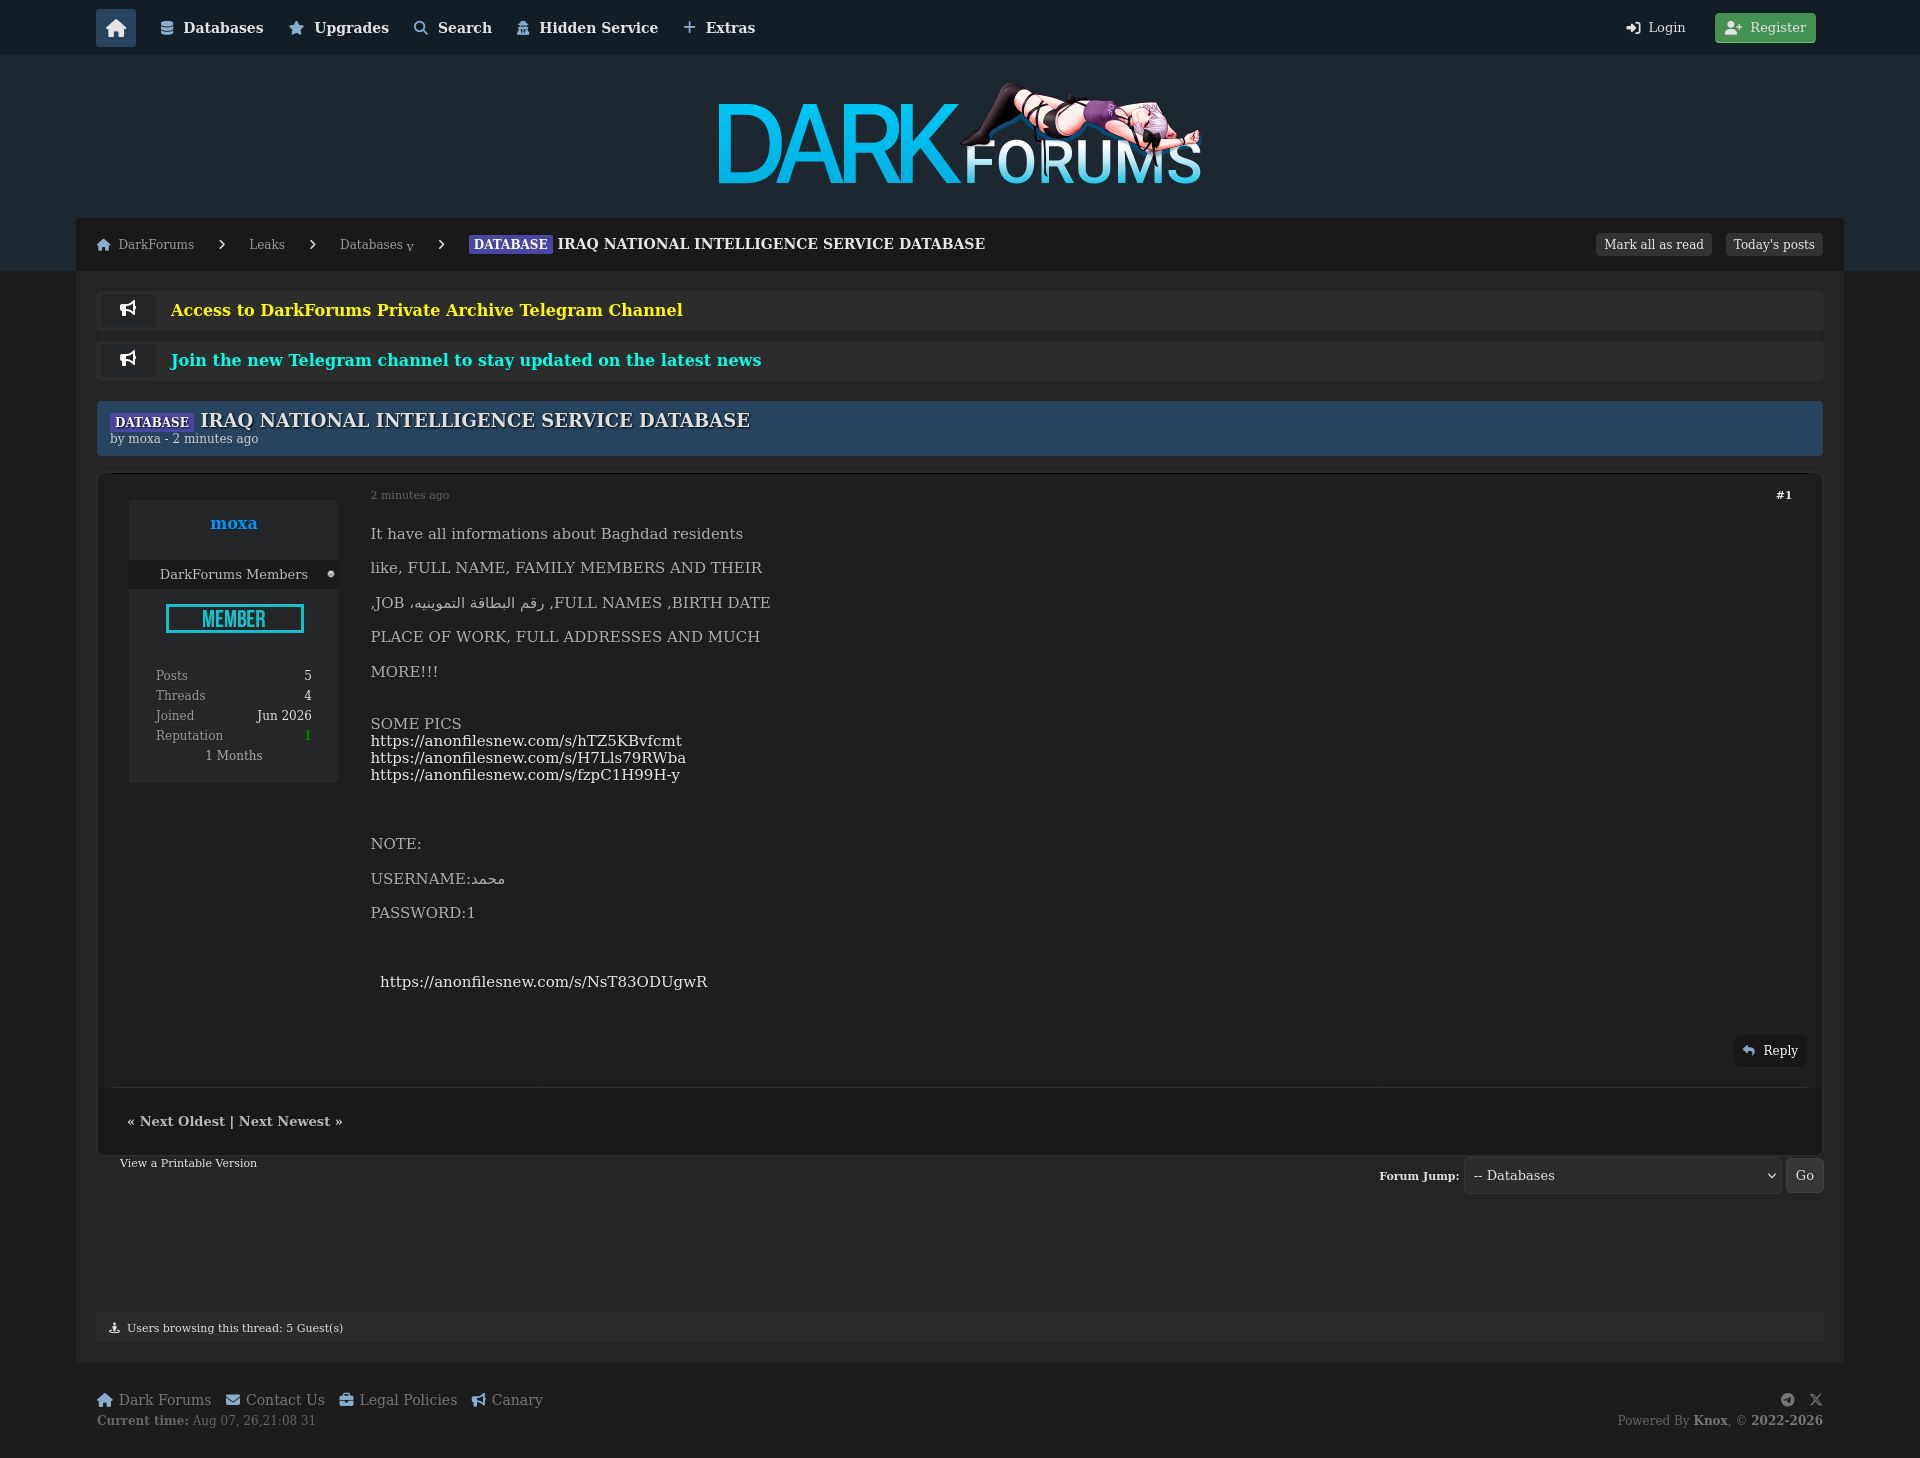Click the X social icon in footer
This screenshot has height=1458, width=1920.
(x=1816, y=1400)
